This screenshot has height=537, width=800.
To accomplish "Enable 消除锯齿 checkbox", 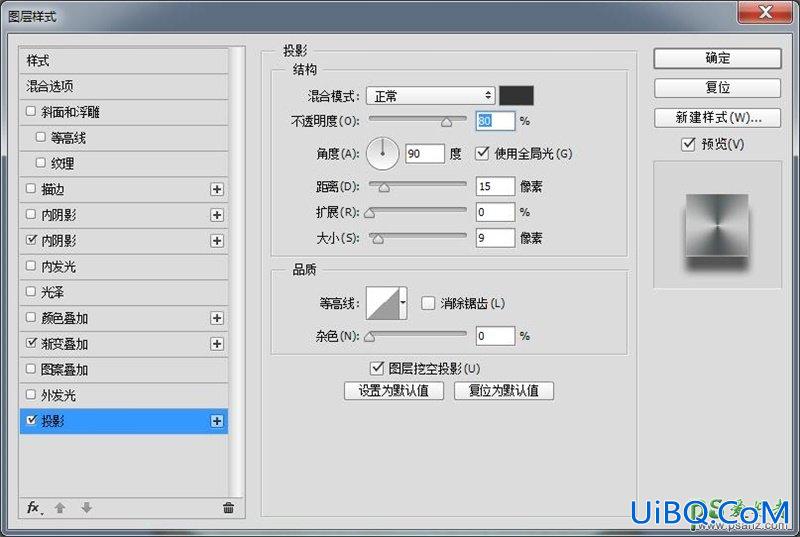I will (x=428, y=303).
